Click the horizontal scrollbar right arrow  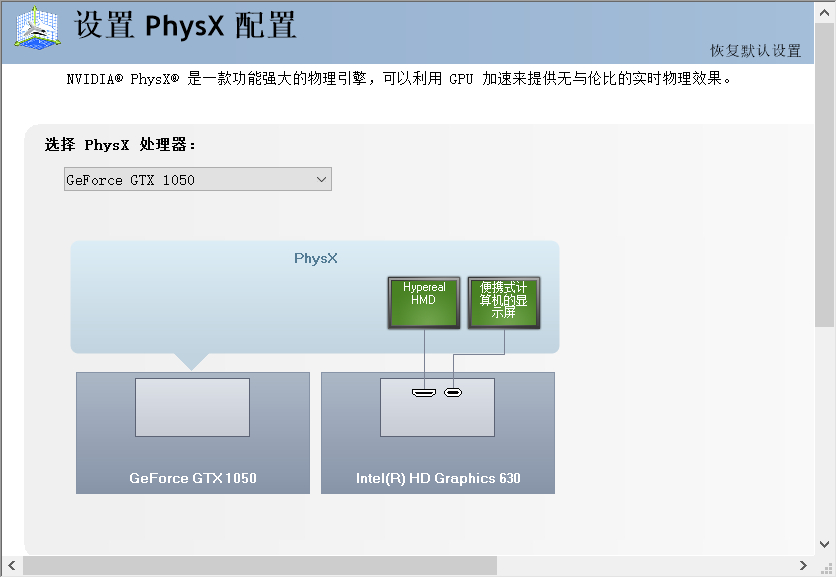click(803, 566)
